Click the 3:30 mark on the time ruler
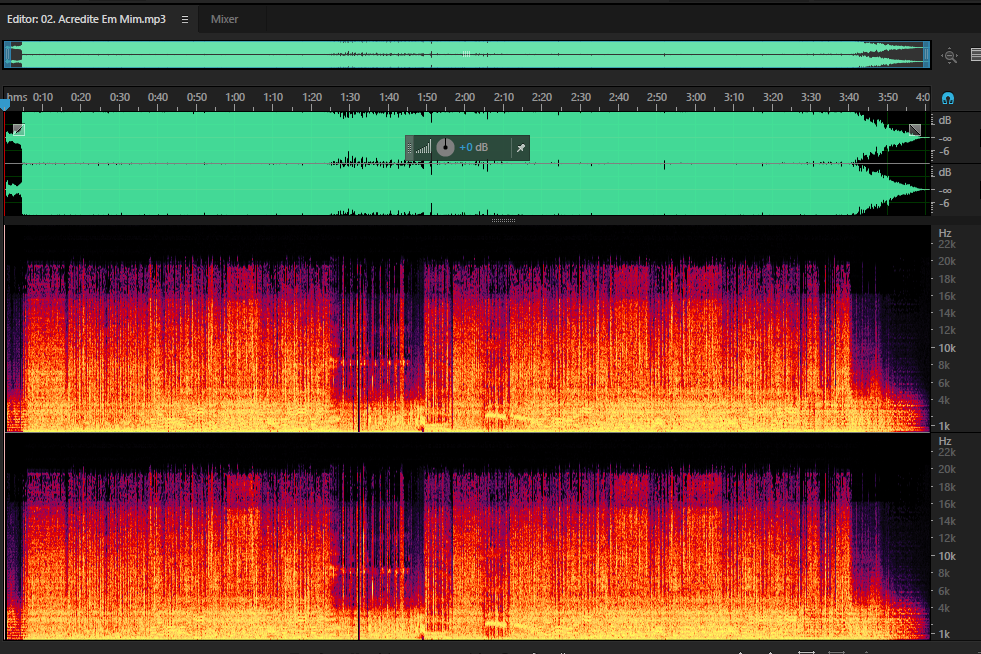This screenshot has width=981, height=654. (811, 97)
